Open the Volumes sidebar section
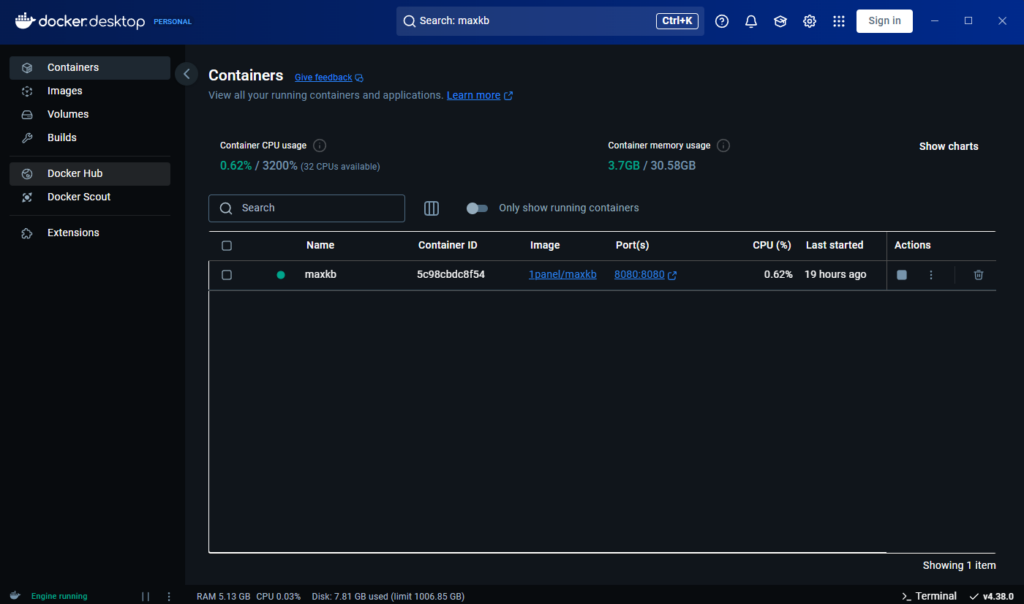This screenshot has width=1024, height=604. coord(89,114)
